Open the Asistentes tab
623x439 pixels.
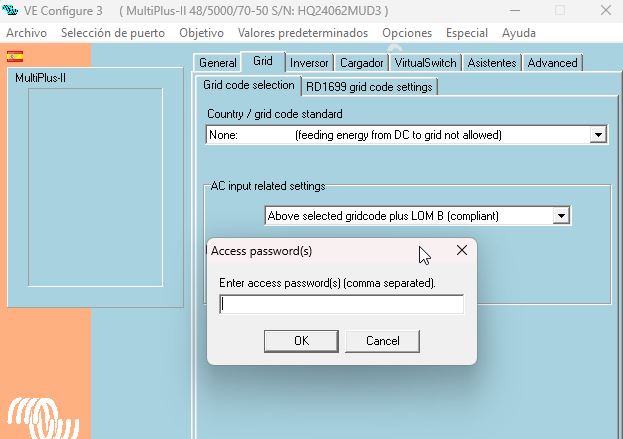click(492, 63)
